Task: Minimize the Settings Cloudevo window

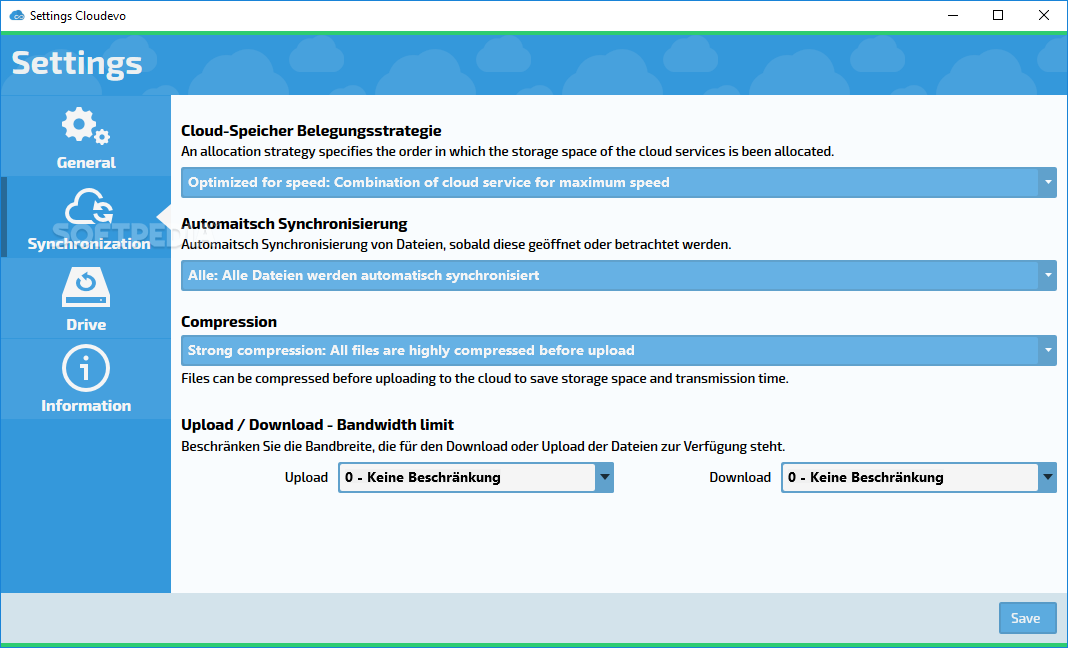Action: (953, 15)
